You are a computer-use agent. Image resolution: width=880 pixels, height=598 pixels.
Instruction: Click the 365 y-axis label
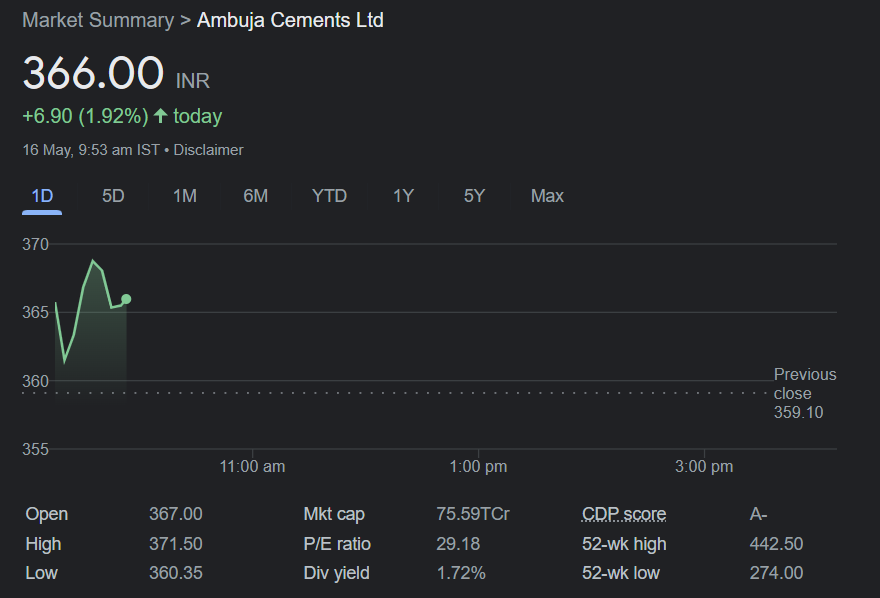[35, 312]
